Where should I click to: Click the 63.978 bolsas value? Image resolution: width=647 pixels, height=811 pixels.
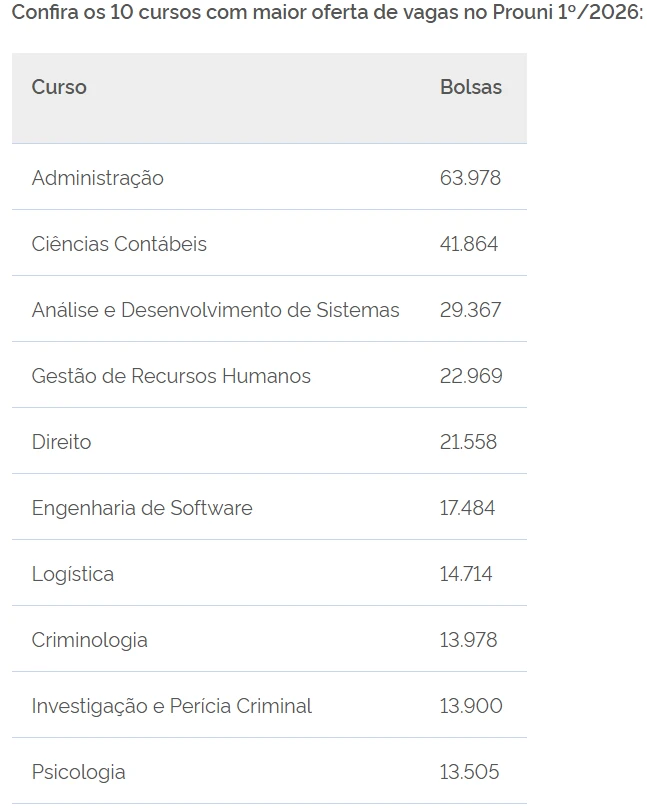tap(470, 178)
